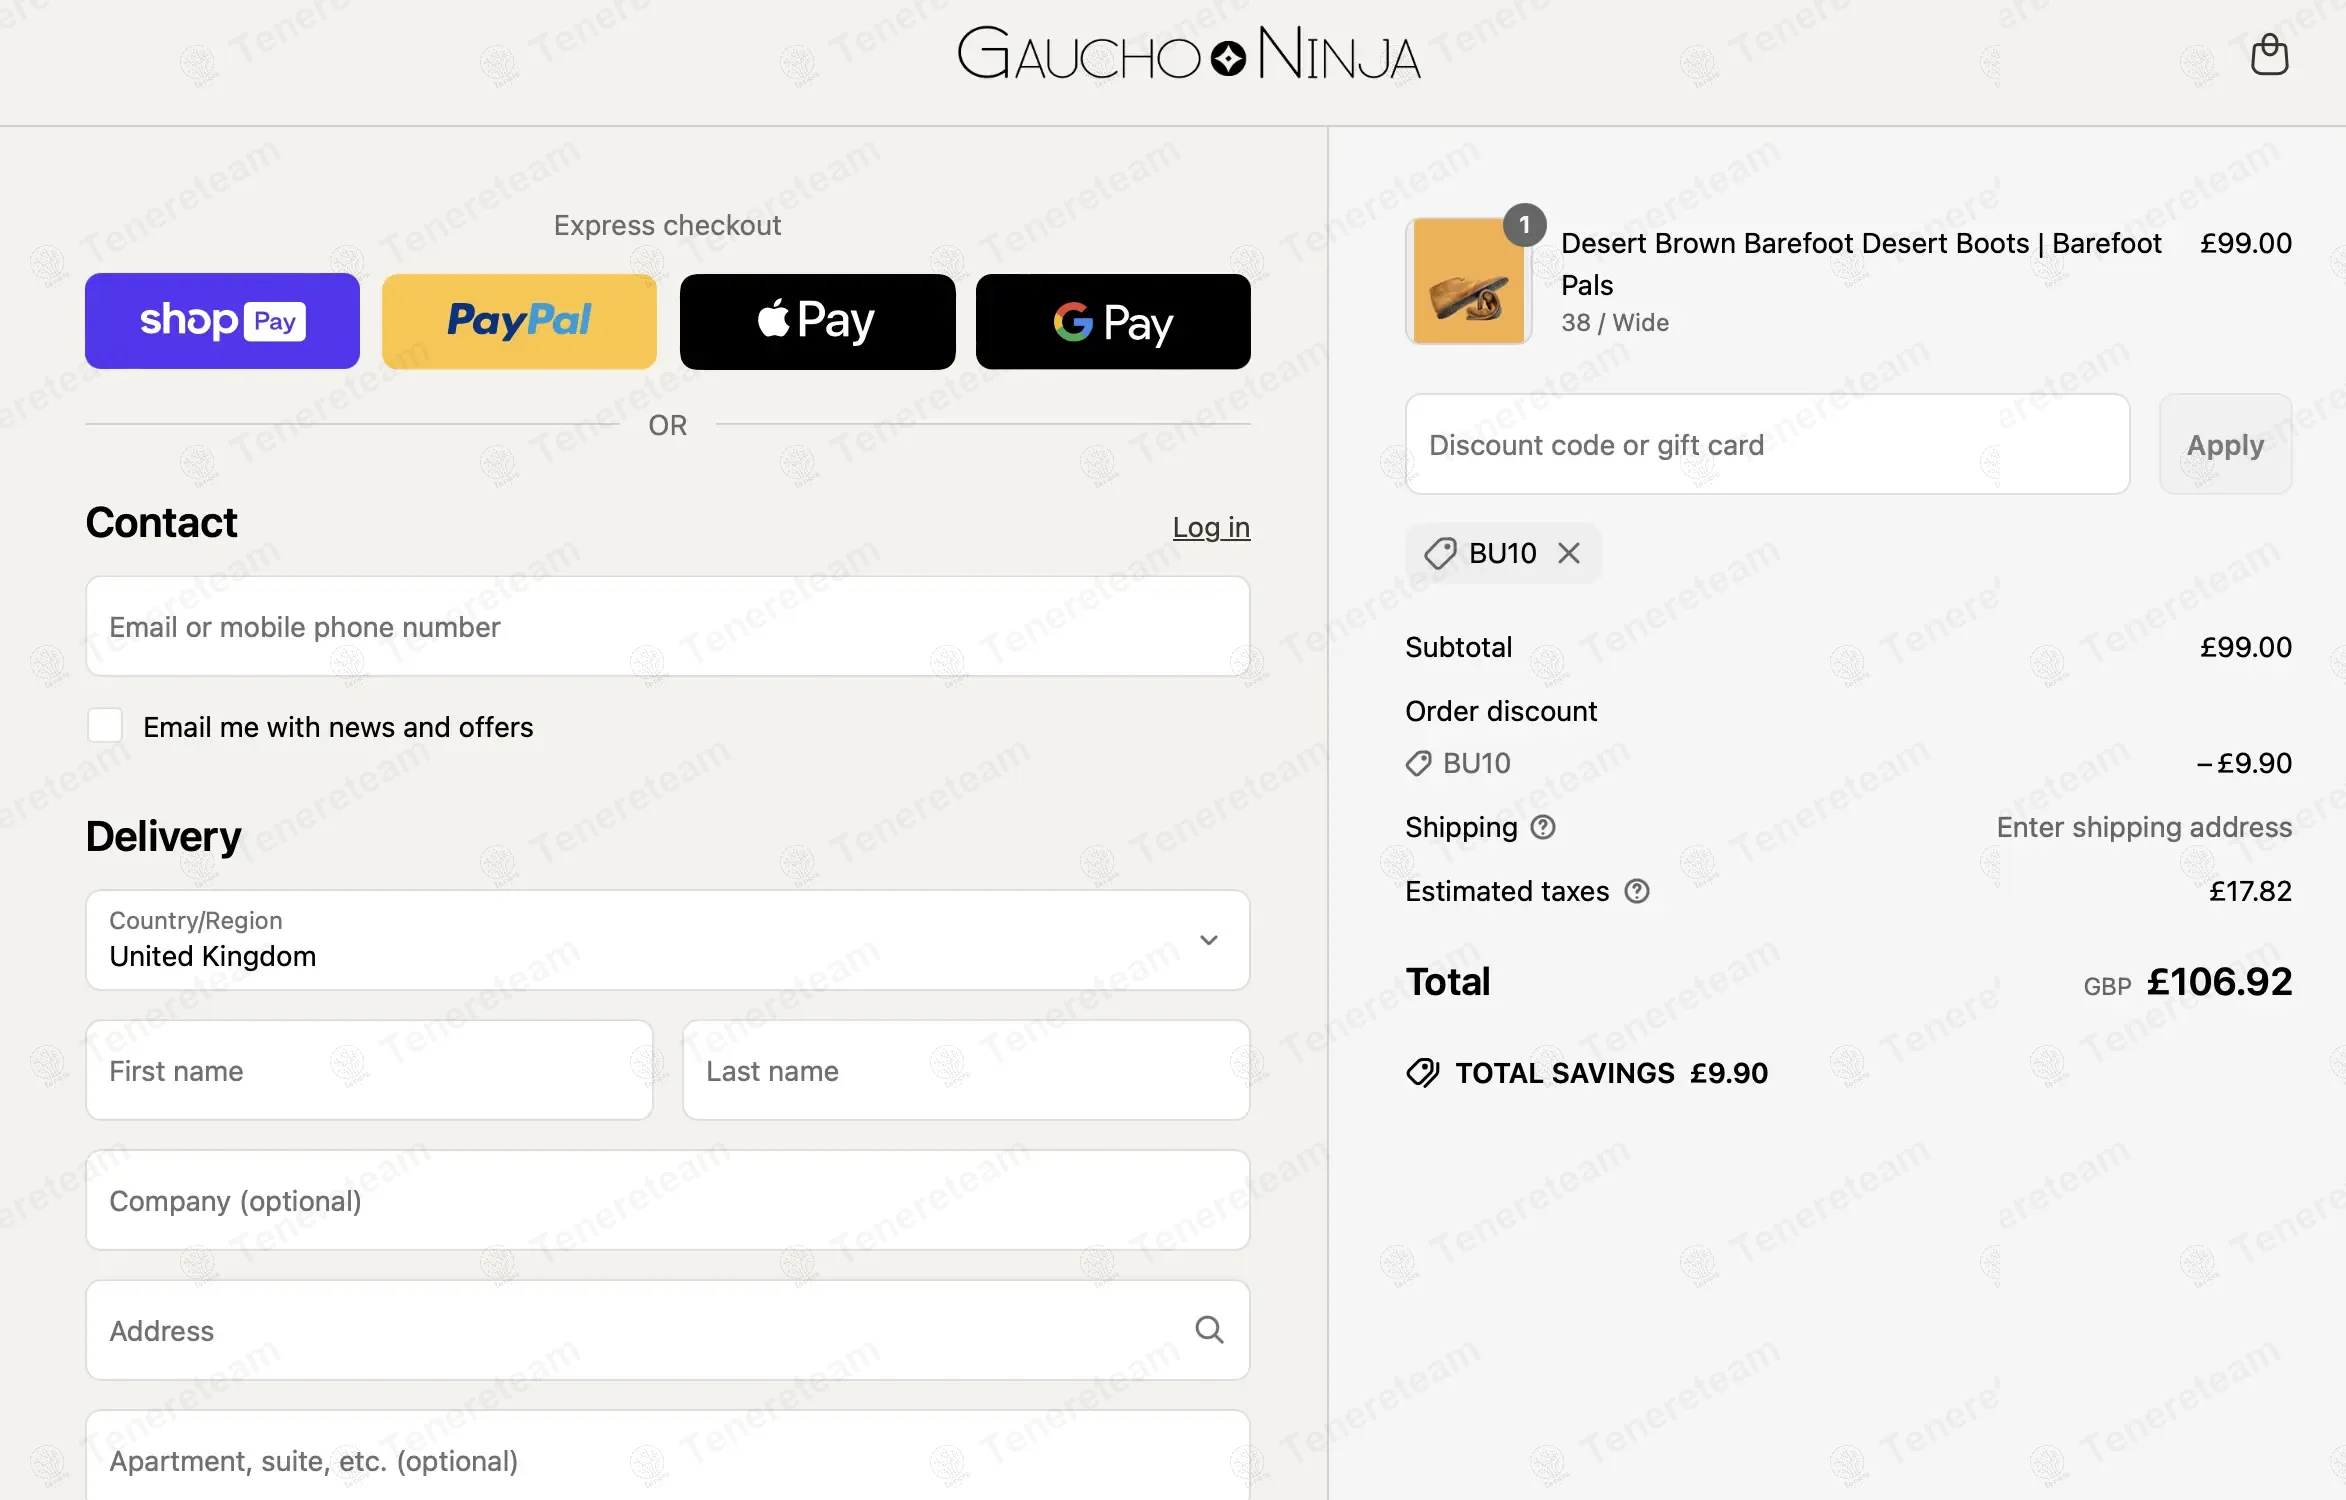
Task: Check out using PayPal
Action: pyautogui.click(x=519, y=321)
